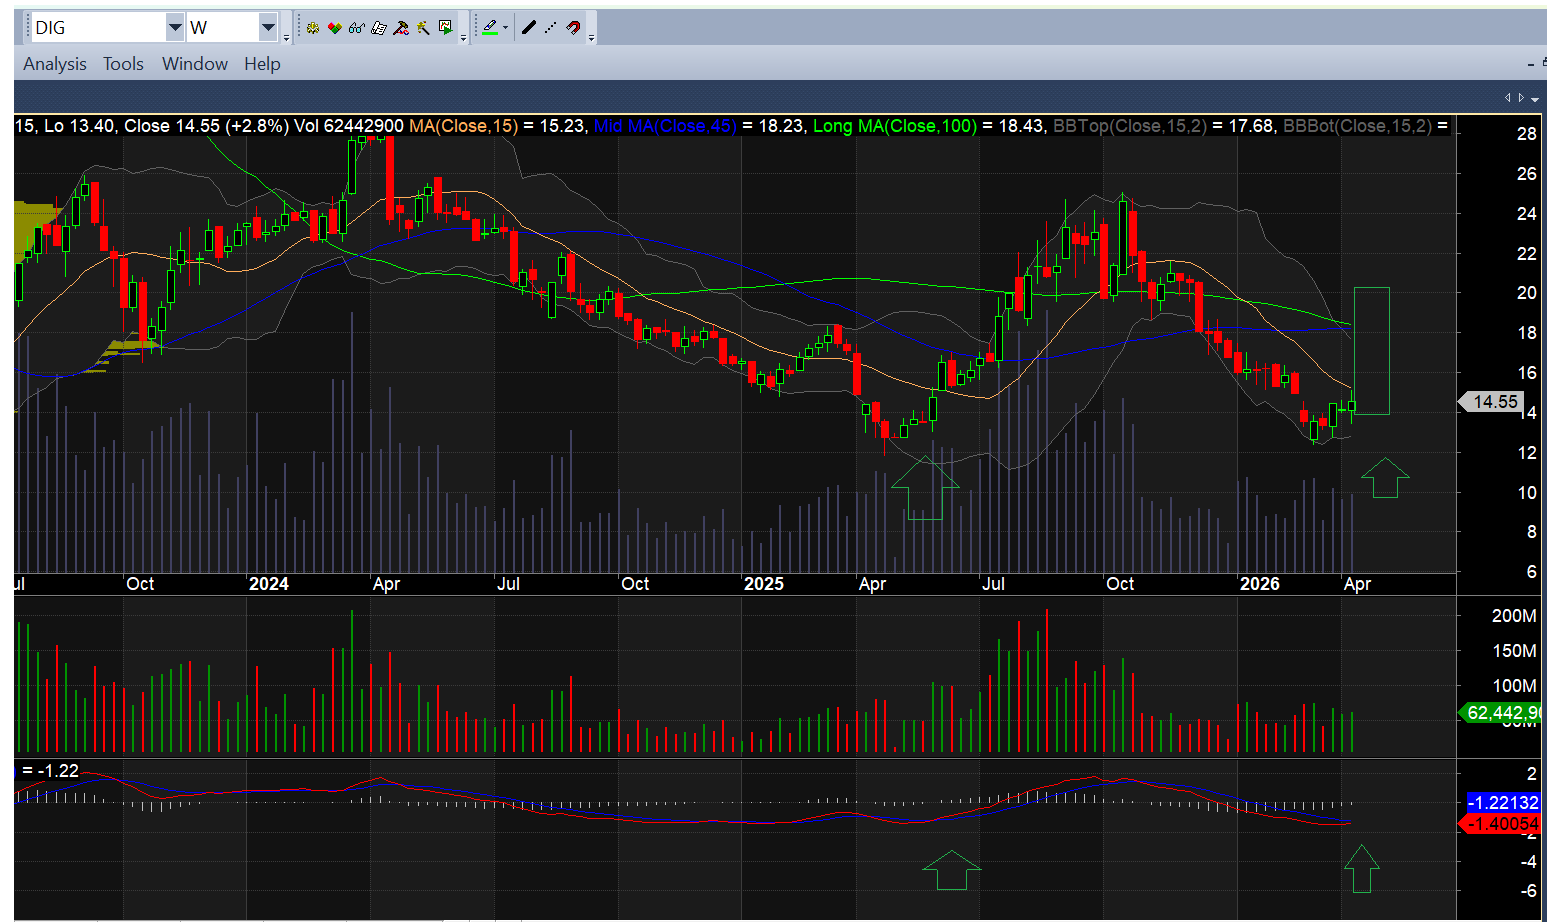Expand the DIG symbol dropdown
1547x922 pixels.
pyautogui.click(x=175, y=28)
